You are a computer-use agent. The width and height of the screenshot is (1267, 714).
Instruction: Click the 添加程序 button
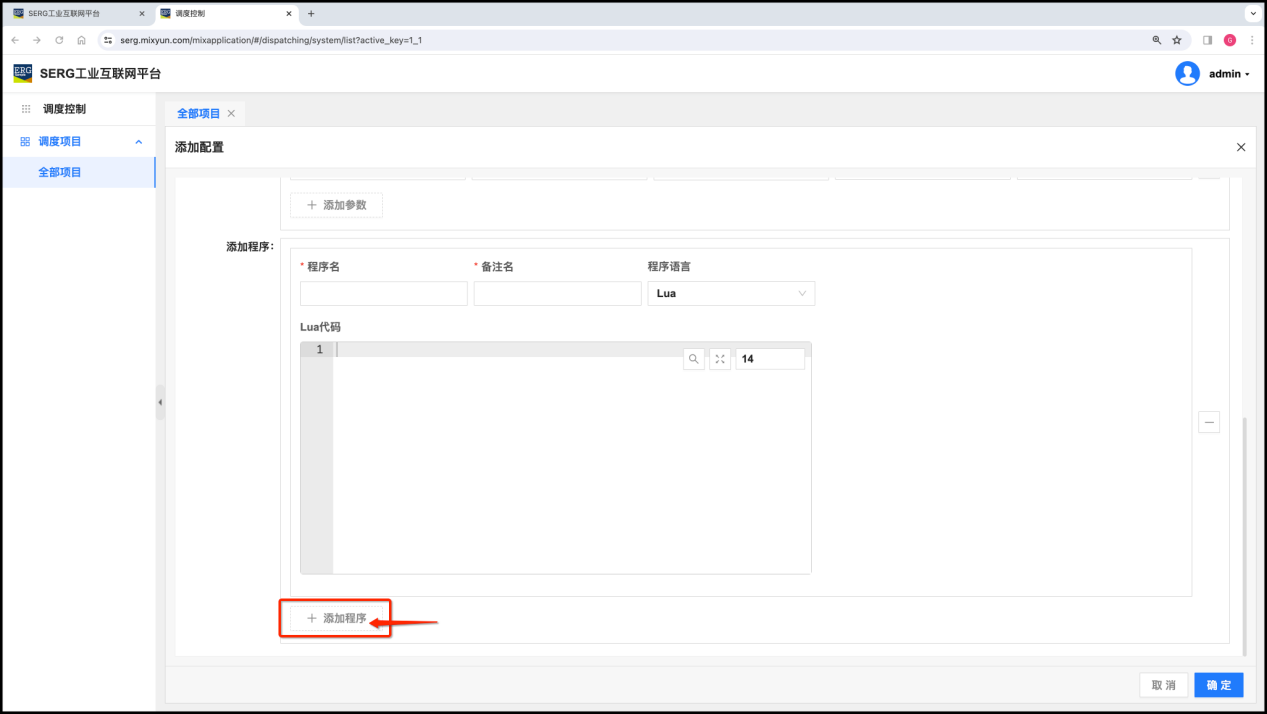click(x=336, y=618)
